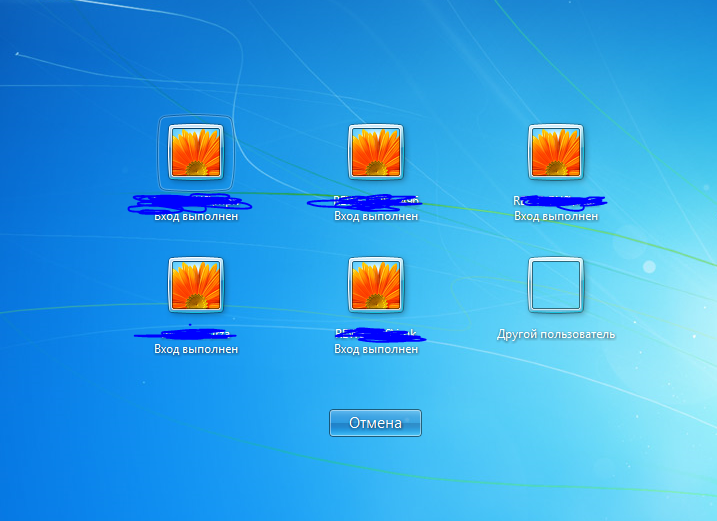Pick the top-right account's flower picture
This screenshot has height=521, width=717.
tap(556, 152)
